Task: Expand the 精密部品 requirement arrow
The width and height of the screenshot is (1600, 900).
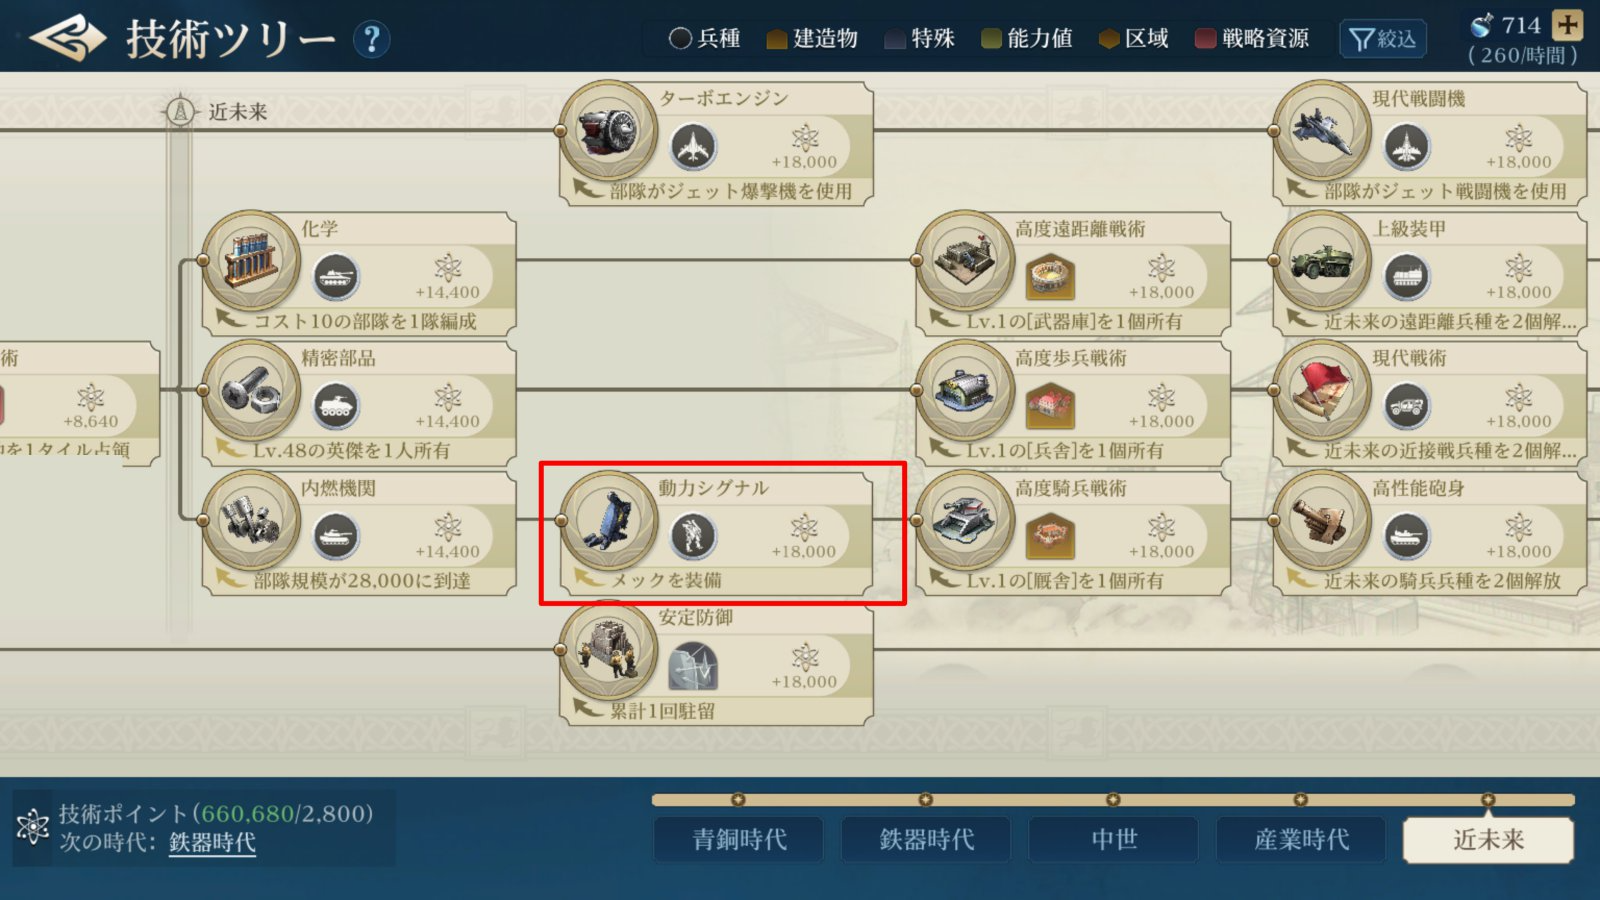Action: coord(231,450)
